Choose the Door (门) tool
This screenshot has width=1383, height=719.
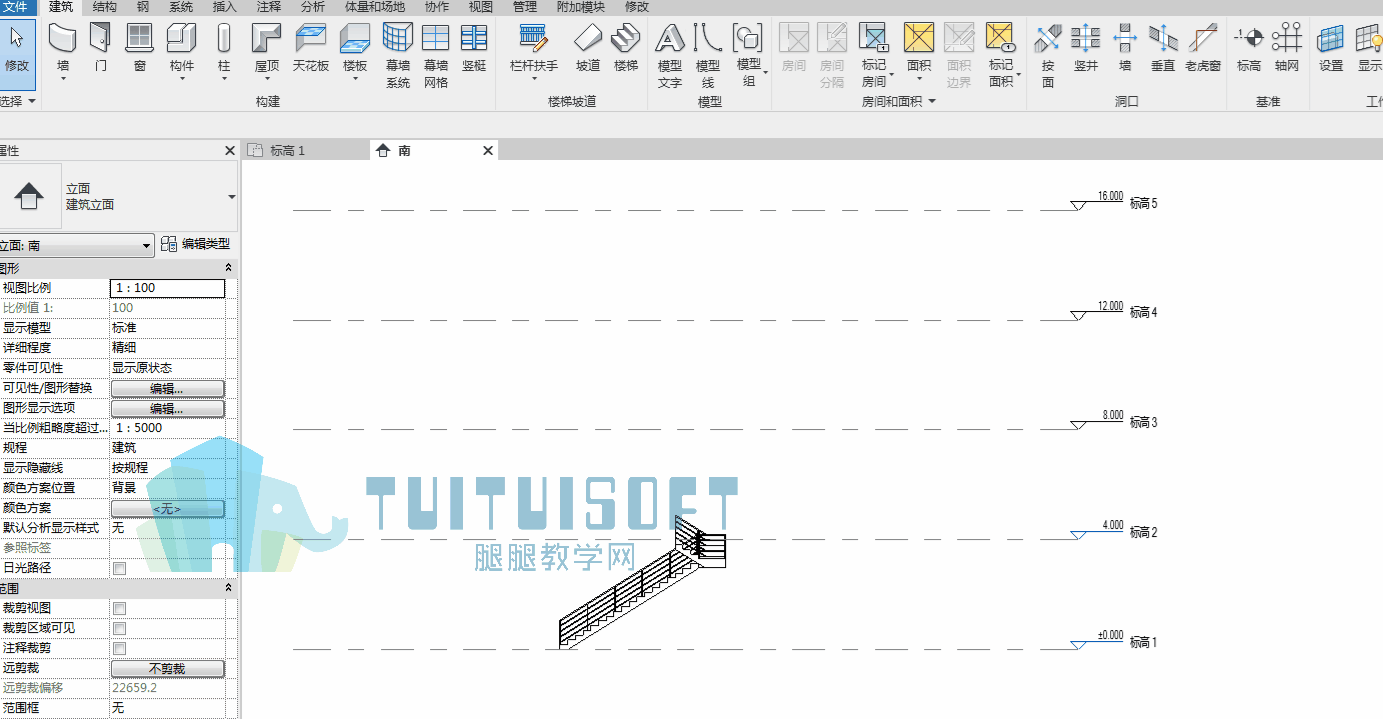tap(100, 48)
